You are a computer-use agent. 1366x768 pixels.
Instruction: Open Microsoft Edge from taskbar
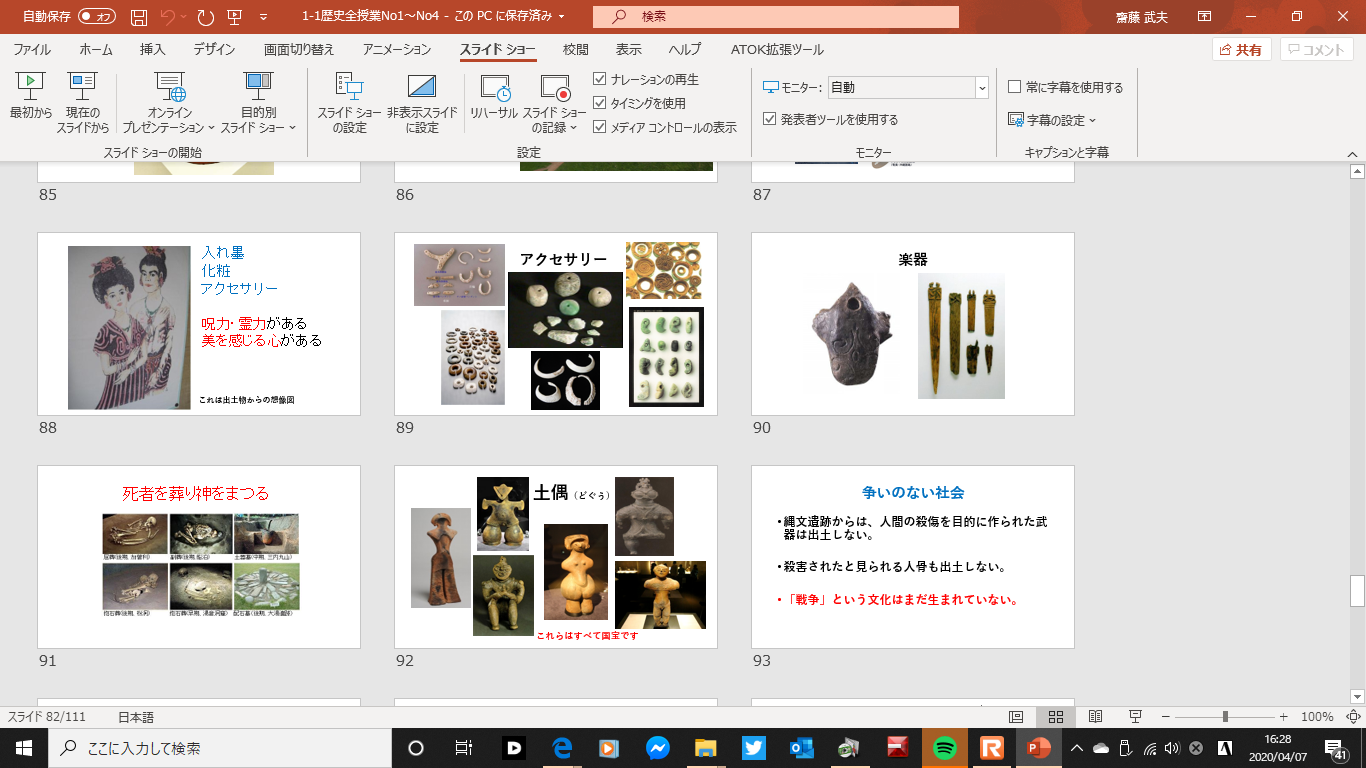pyautogui.click(x=561, y=747)
